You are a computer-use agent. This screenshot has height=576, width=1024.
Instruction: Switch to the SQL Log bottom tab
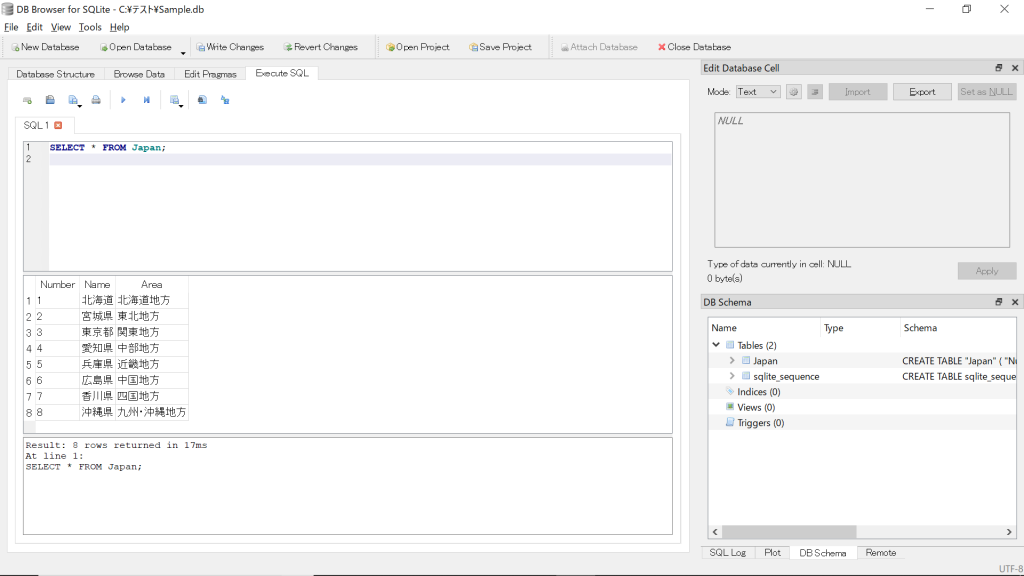pyautogui.click(x=728, y=552)
